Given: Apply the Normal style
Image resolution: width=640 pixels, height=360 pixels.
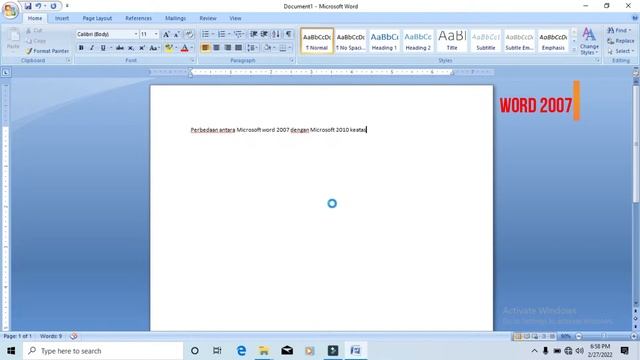Looking at the screenshot, I should pos(317,40).
